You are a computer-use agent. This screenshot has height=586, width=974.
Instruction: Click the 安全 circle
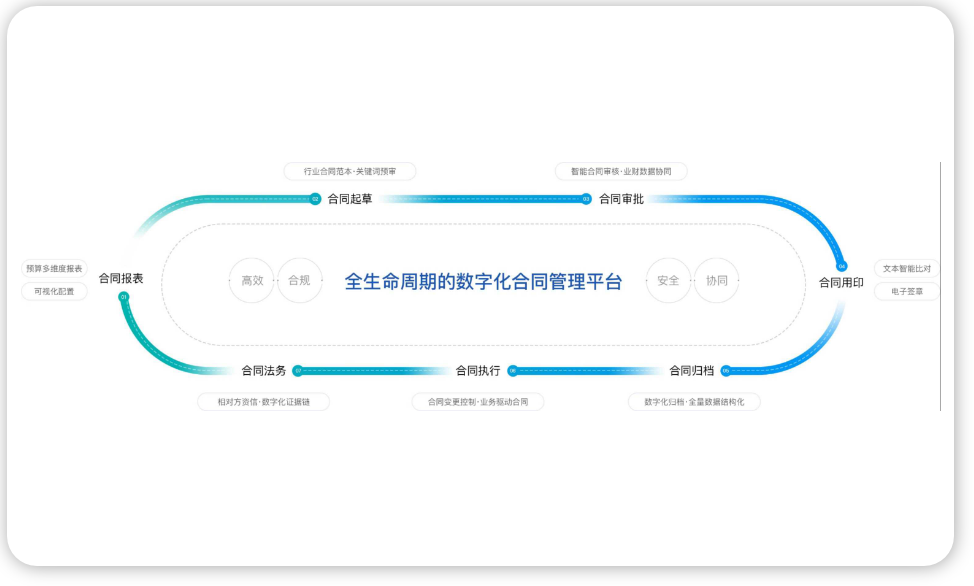point(668,281)
